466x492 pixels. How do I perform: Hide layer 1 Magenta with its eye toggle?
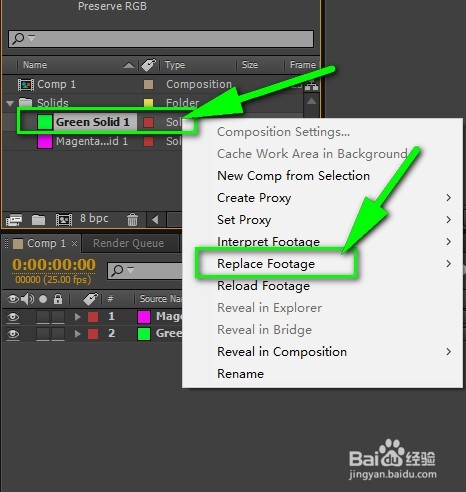[13, 317]
